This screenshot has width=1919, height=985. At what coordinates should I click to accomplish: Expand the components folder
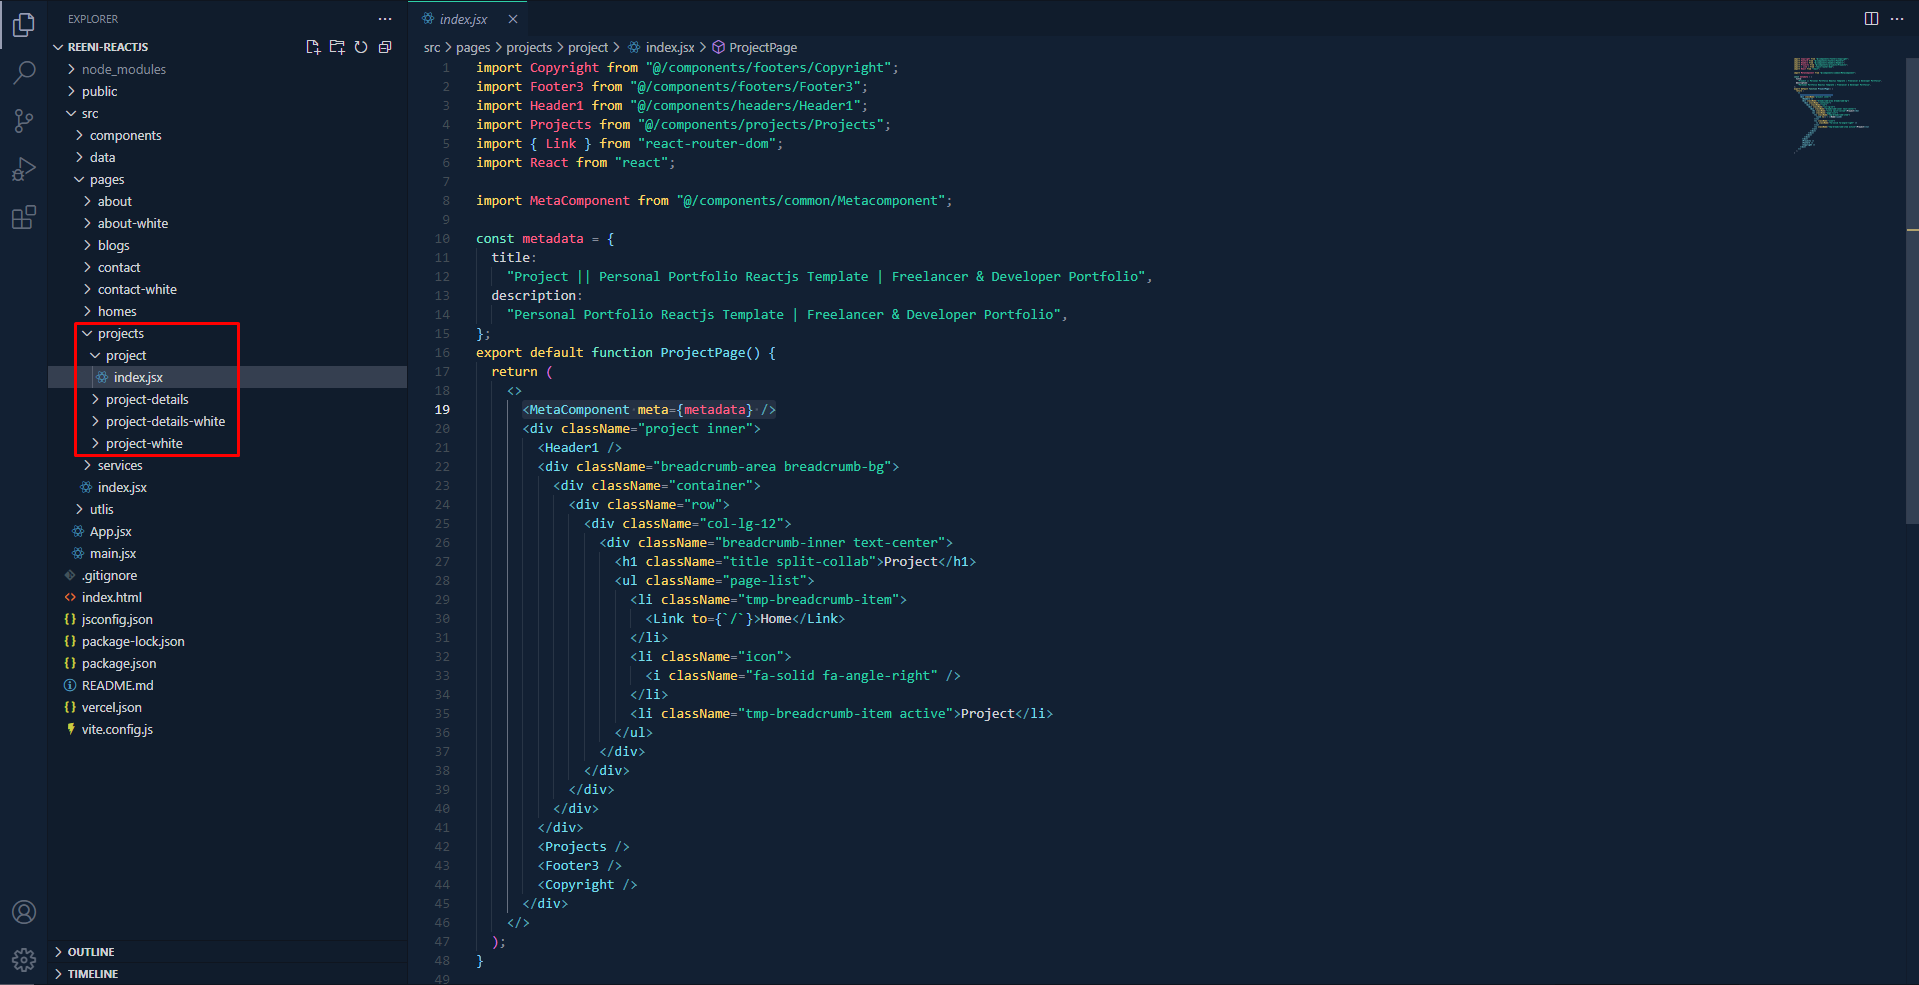[x=125, y=135]
